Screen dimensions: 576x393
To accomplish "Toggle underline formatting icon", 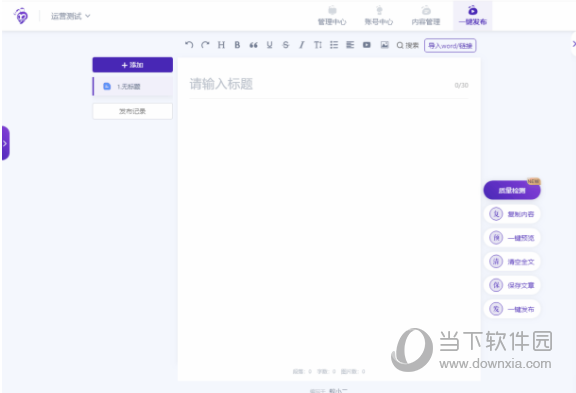I will 270,45.
